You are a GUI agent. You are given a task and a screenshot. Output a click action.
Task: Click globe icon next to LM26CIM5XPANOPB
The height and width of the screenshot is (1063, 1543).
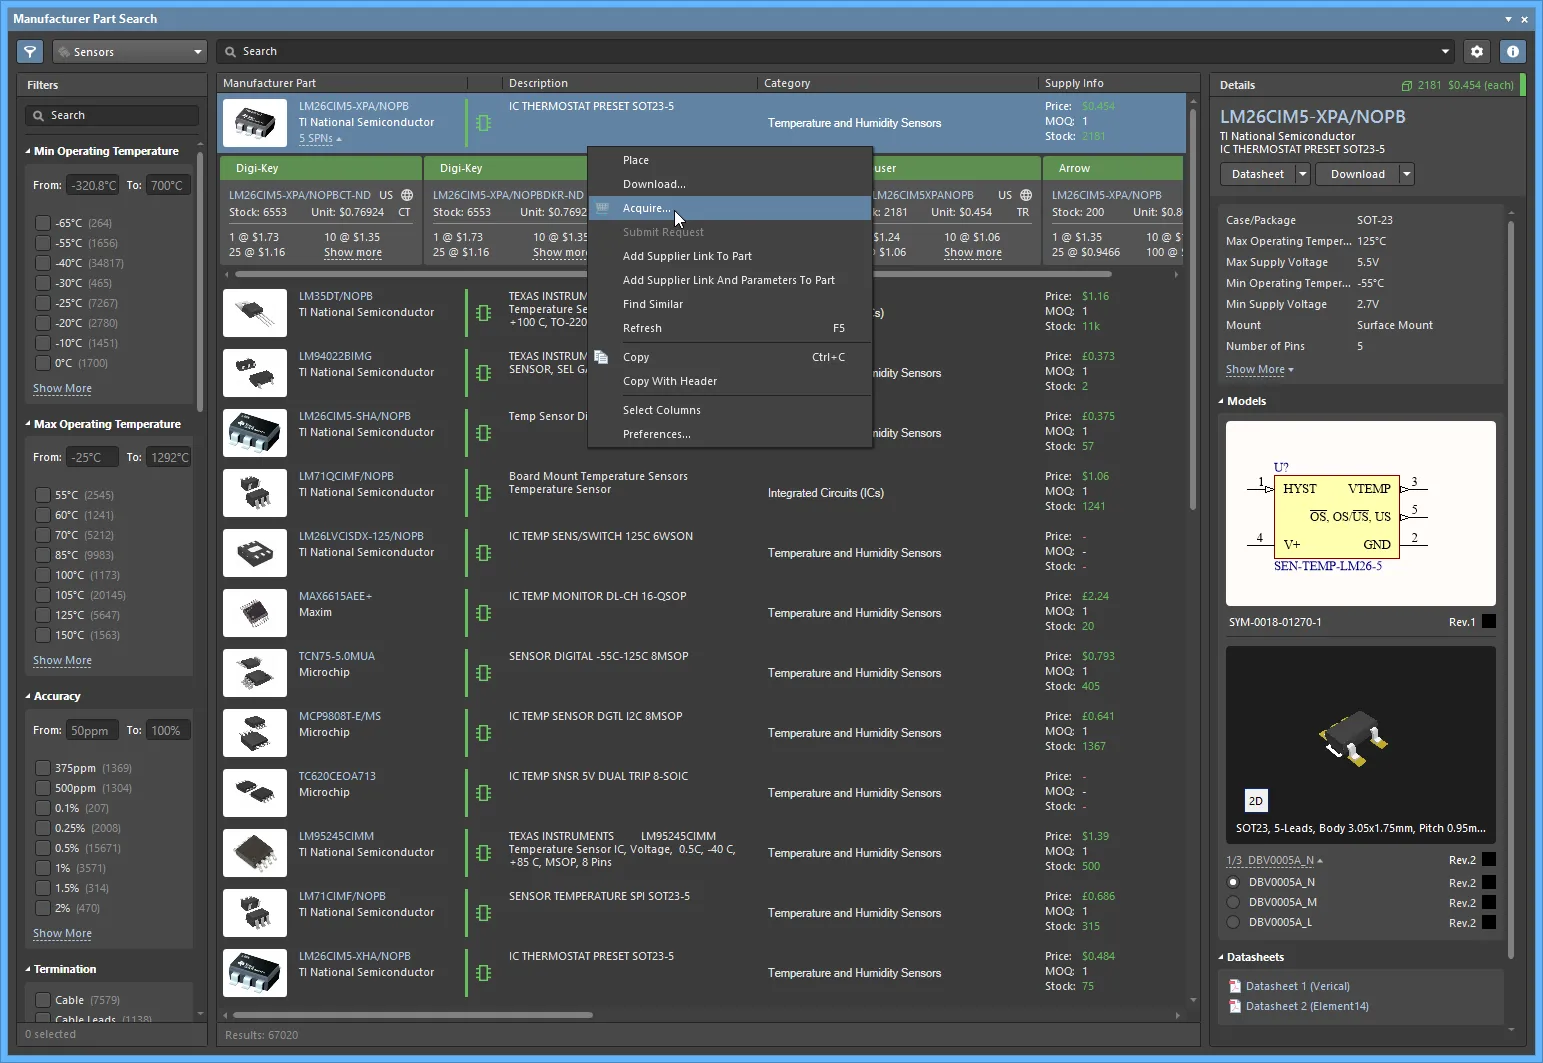tap(1026, 195)
